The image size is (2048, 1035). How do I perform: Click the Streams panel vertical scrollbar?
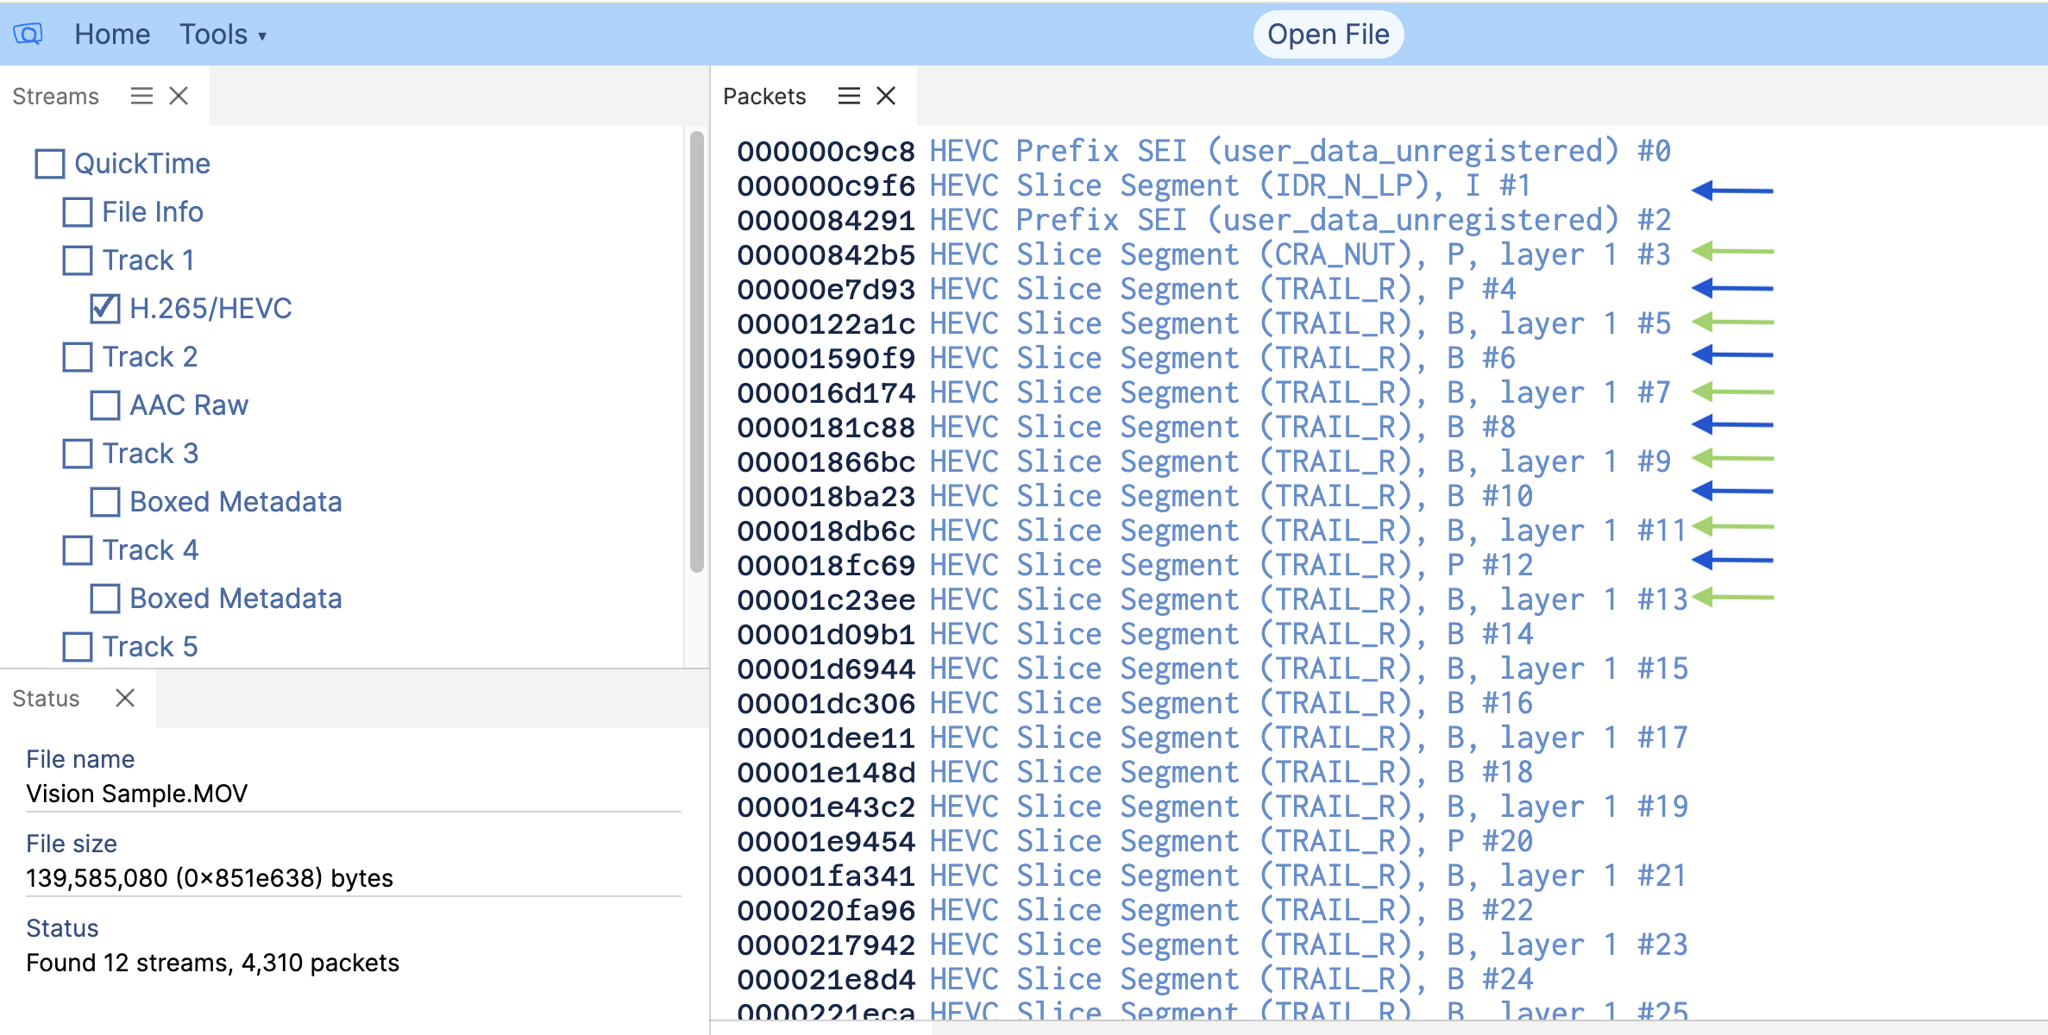[696, 350]
